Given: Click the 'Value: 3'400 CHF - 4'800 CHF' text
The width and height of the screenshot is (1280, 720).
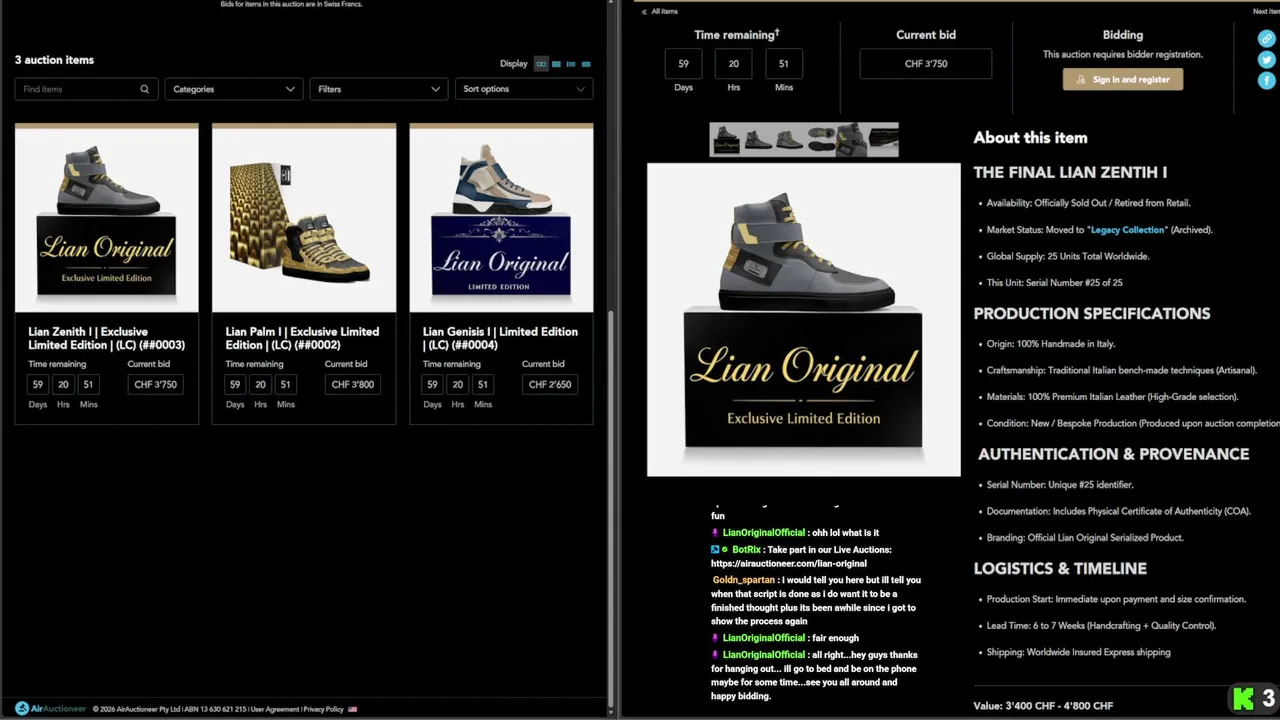Looking at the screenshot, I should click(1043, 706).
